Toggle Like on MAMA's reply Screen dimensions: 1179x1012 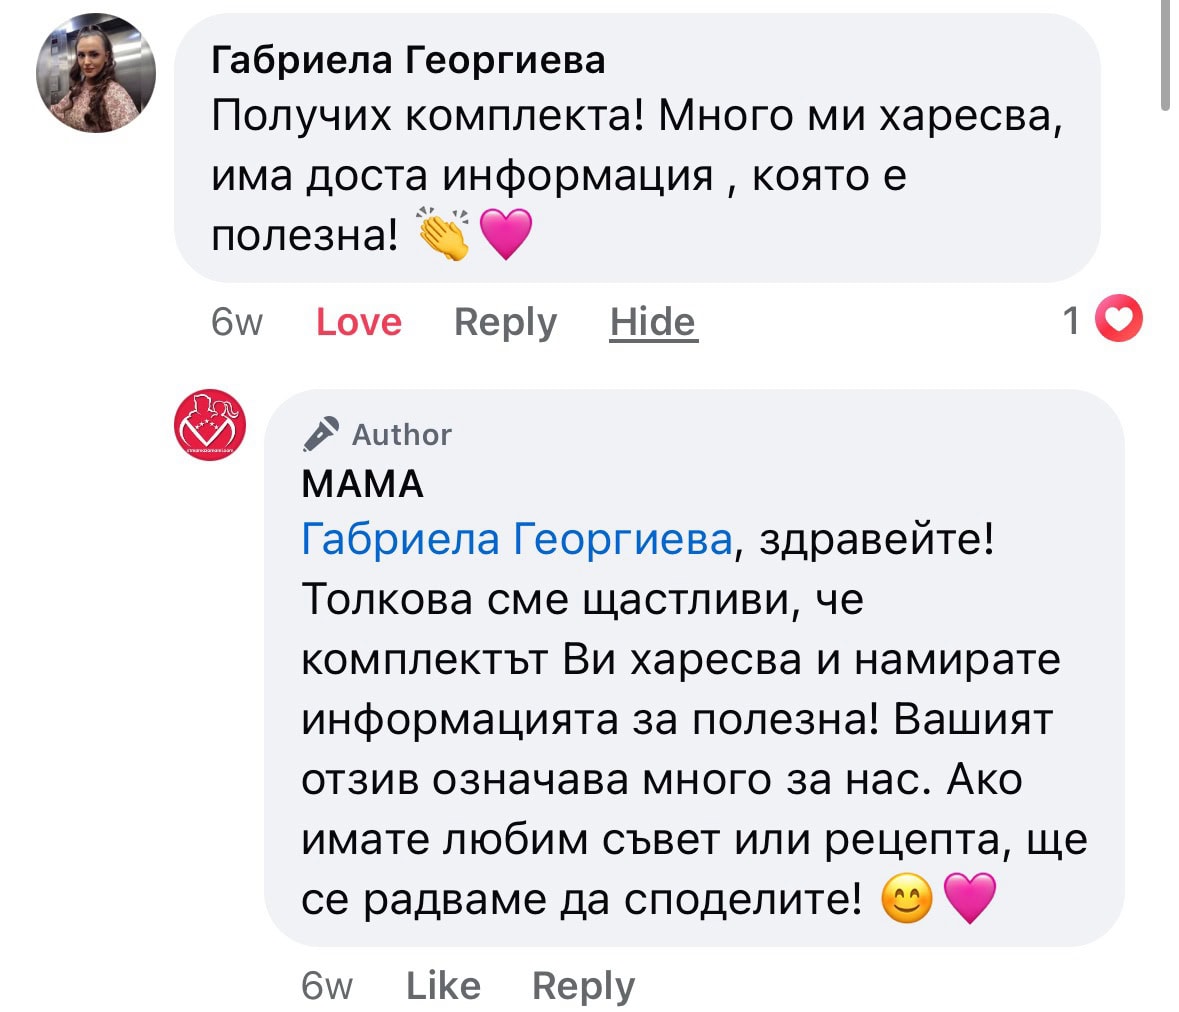(x=443, y=986)
